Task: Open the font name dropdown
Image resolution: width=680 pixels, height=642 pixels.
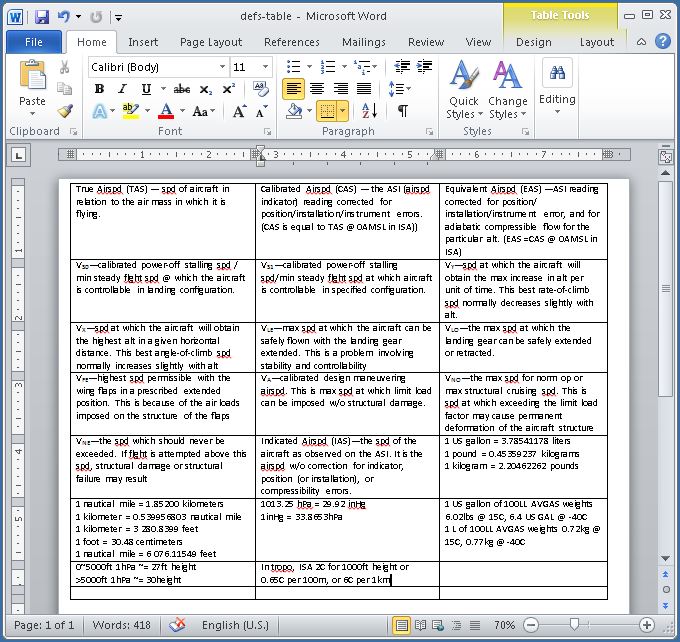Action: (222, 67)
